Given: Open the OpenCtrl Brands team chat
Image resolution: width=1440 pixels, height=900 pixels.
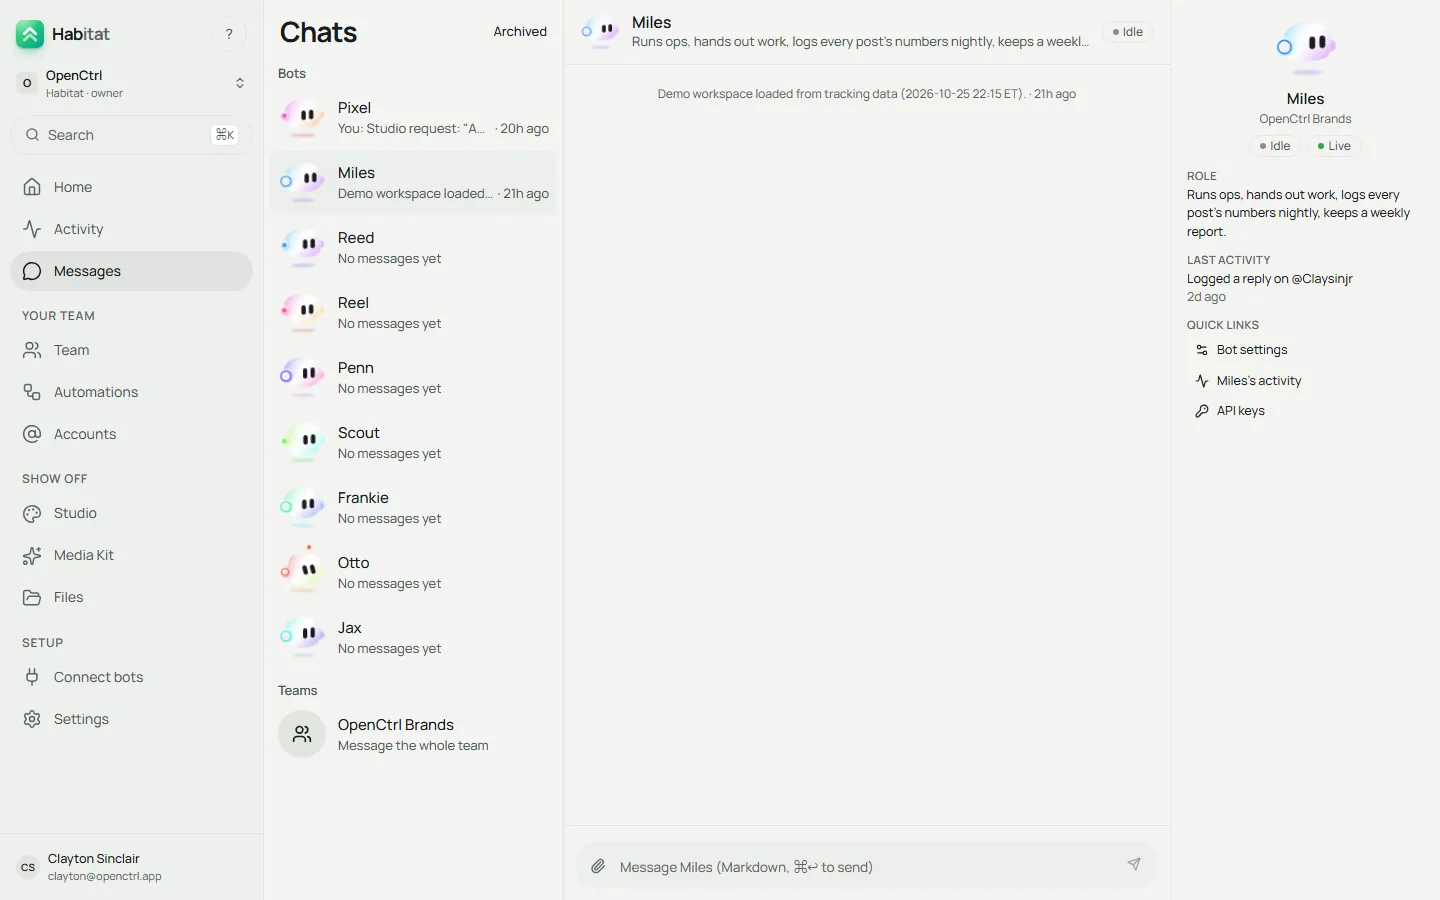Looking at the screenshot, I should (413, 735).
